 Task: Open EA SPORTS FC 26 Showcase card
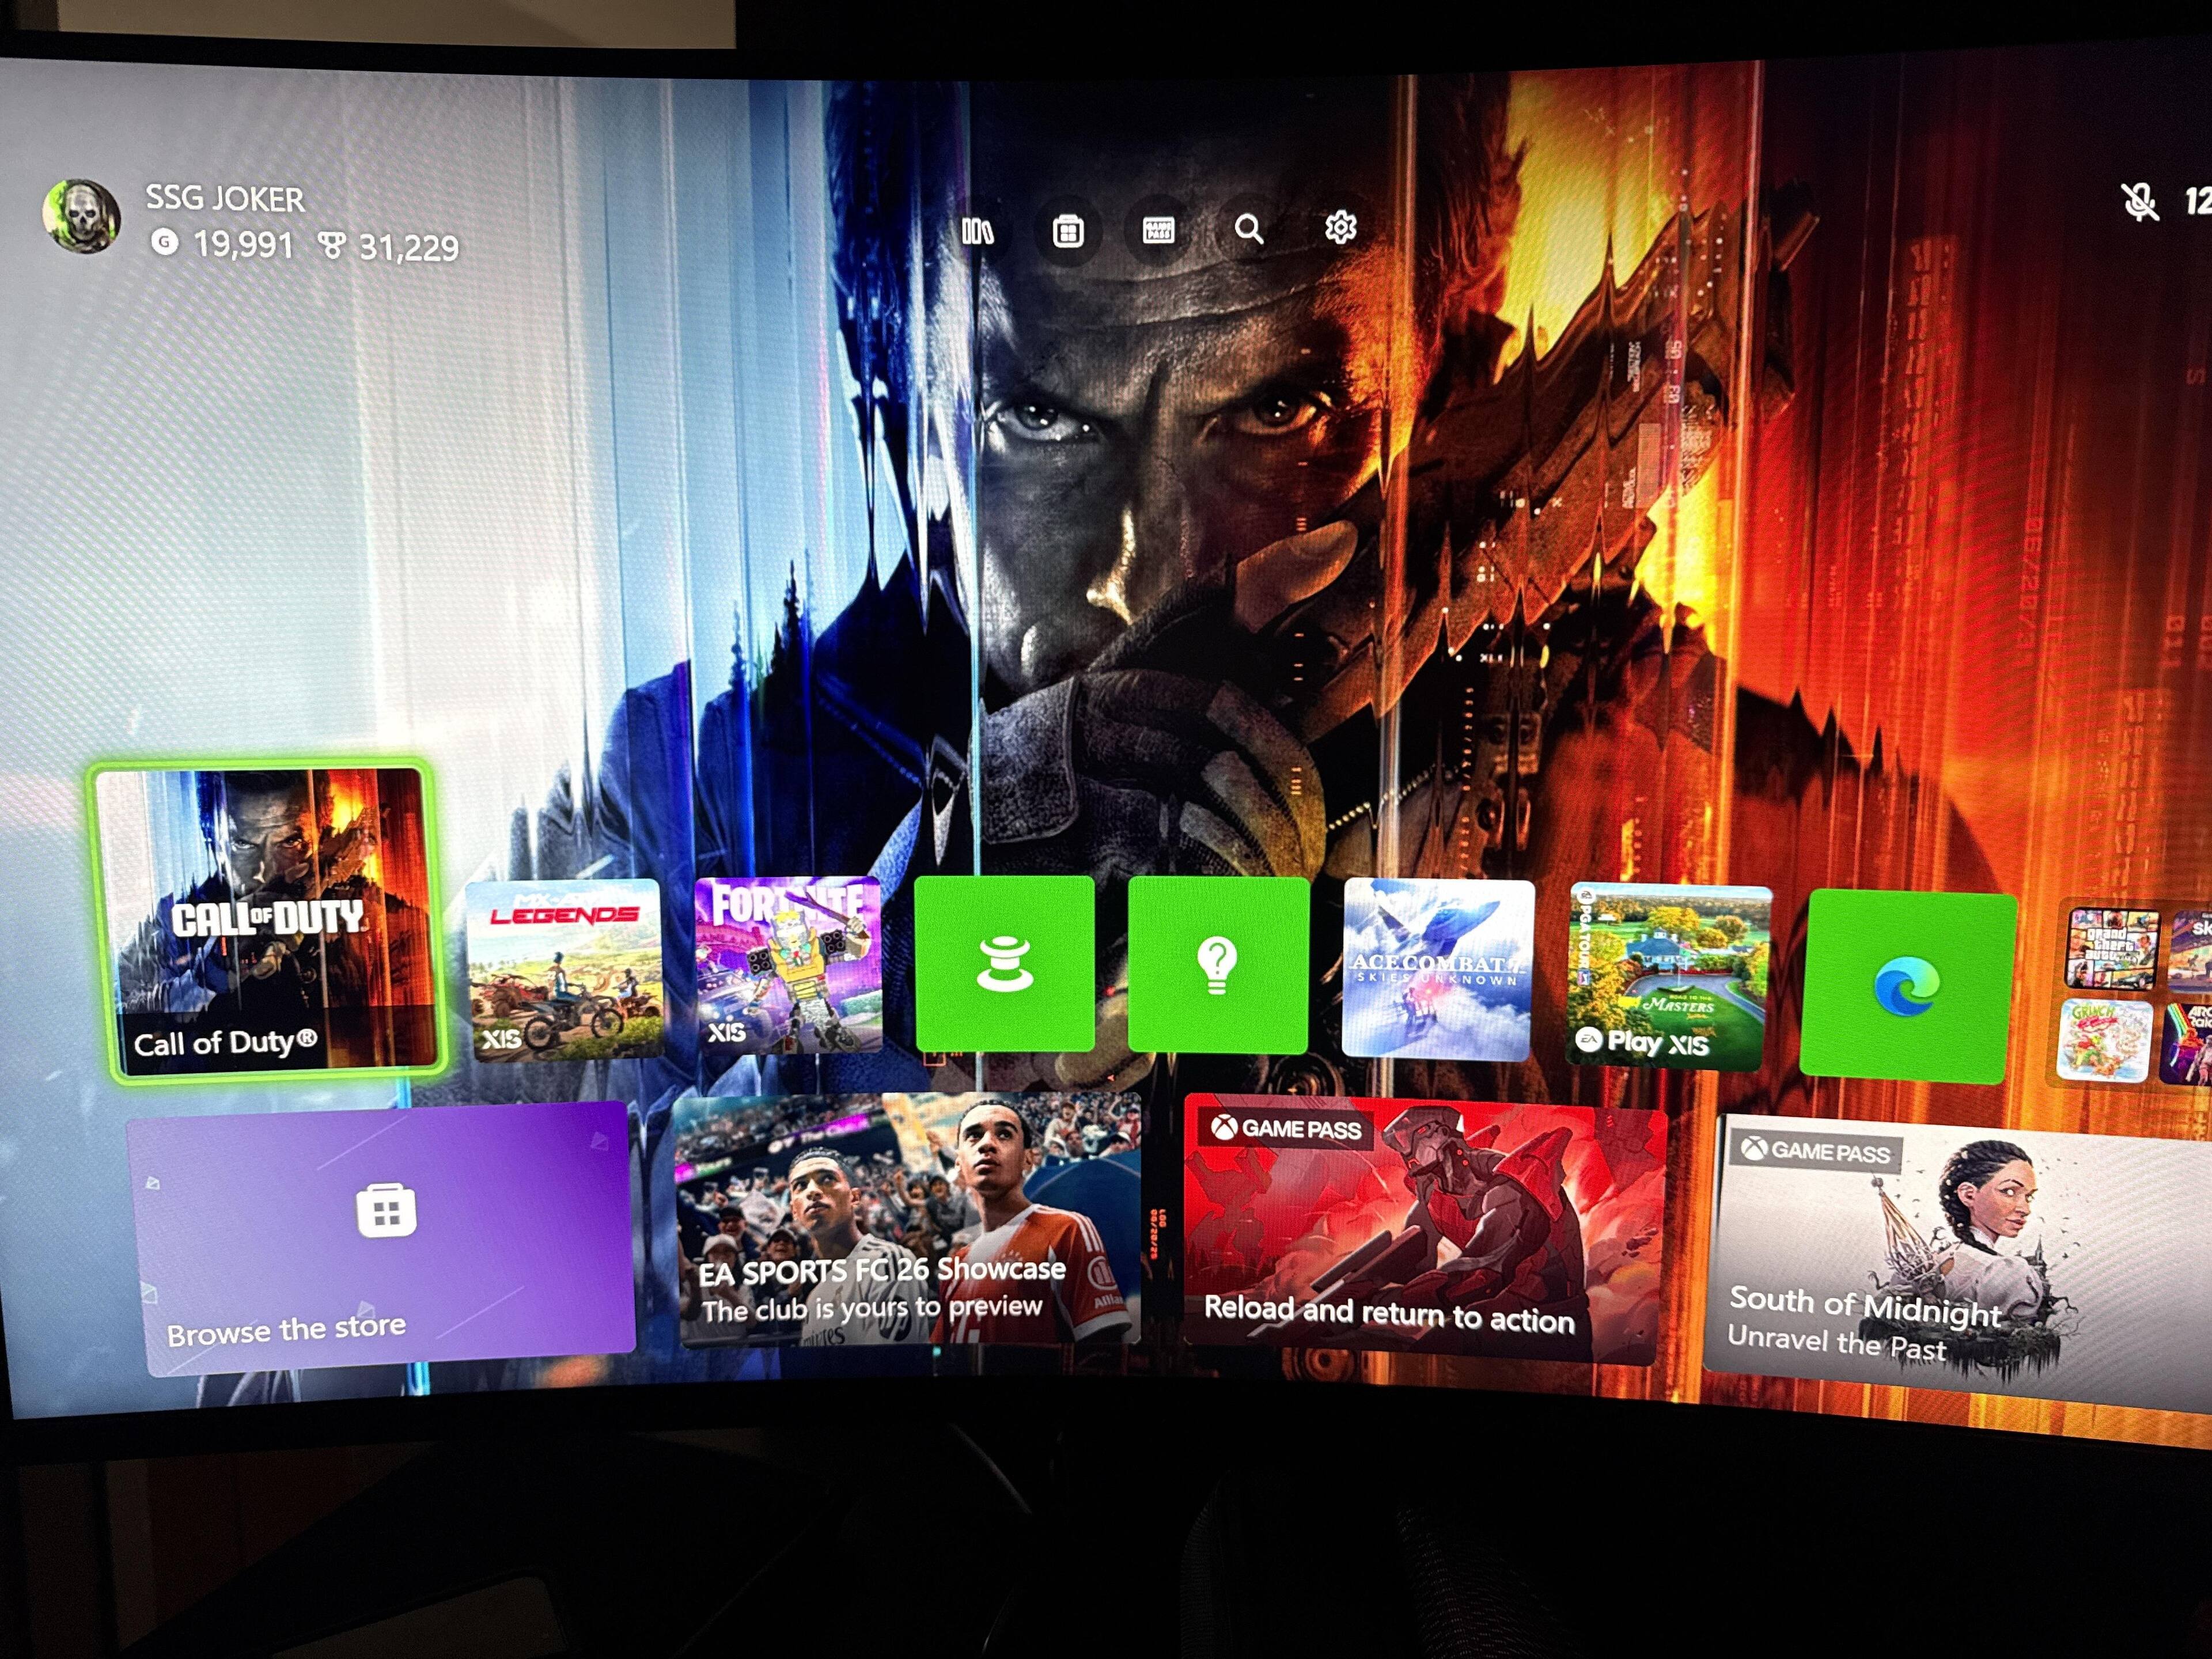(908, 1222)
